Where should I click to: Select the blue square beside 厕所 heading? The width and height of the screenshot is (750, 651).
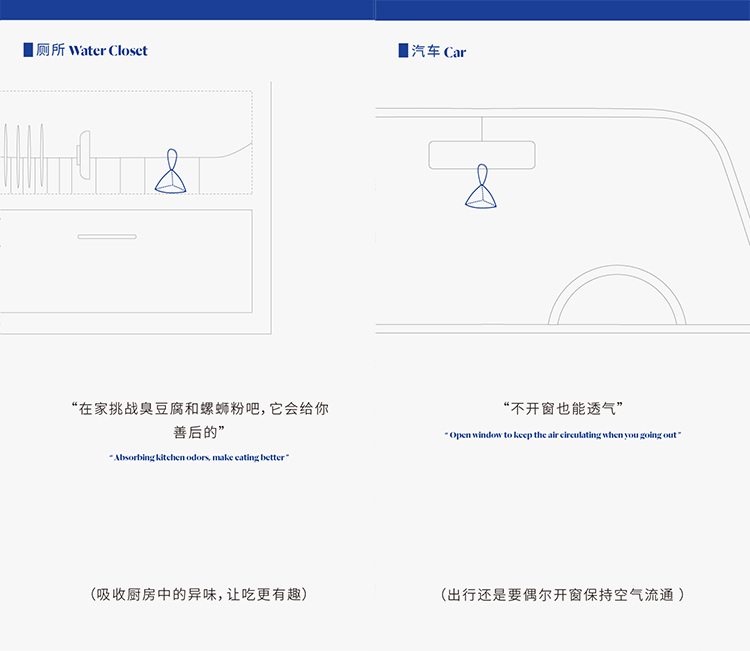(x=28, y=50)
